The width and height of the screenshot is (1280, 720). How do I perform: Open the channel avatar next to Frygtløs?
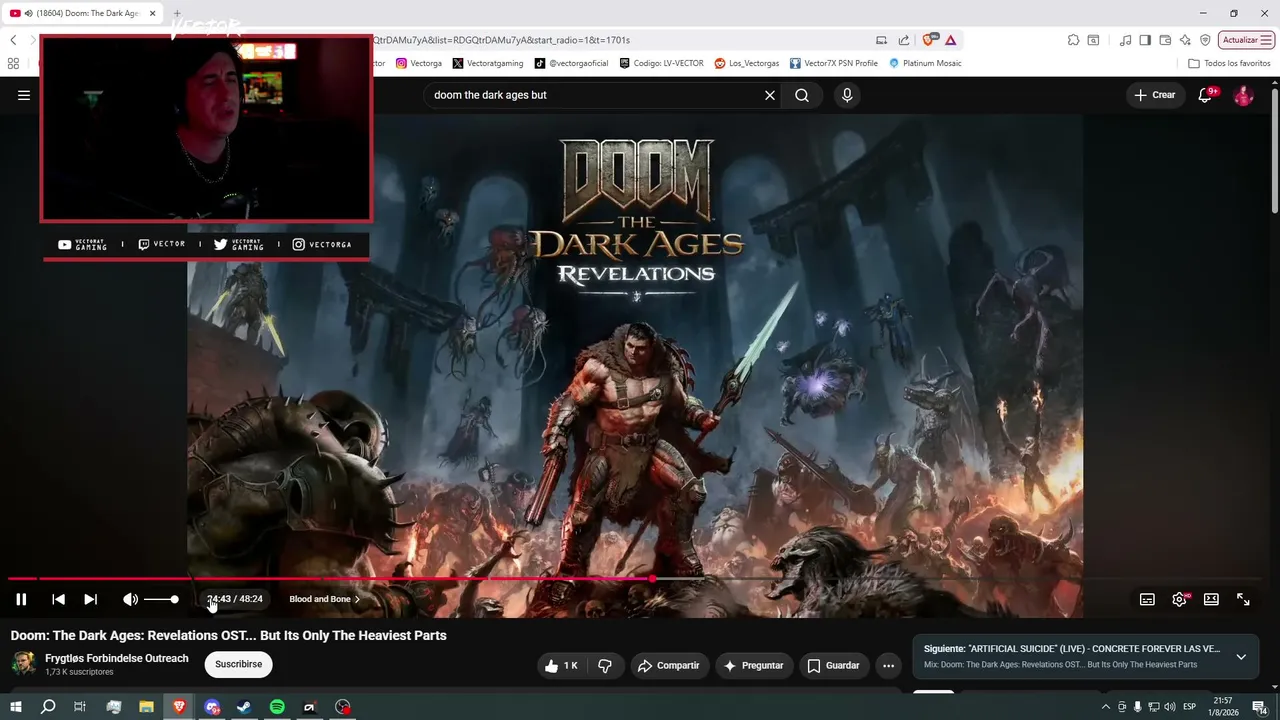click(x=24, y=663)
